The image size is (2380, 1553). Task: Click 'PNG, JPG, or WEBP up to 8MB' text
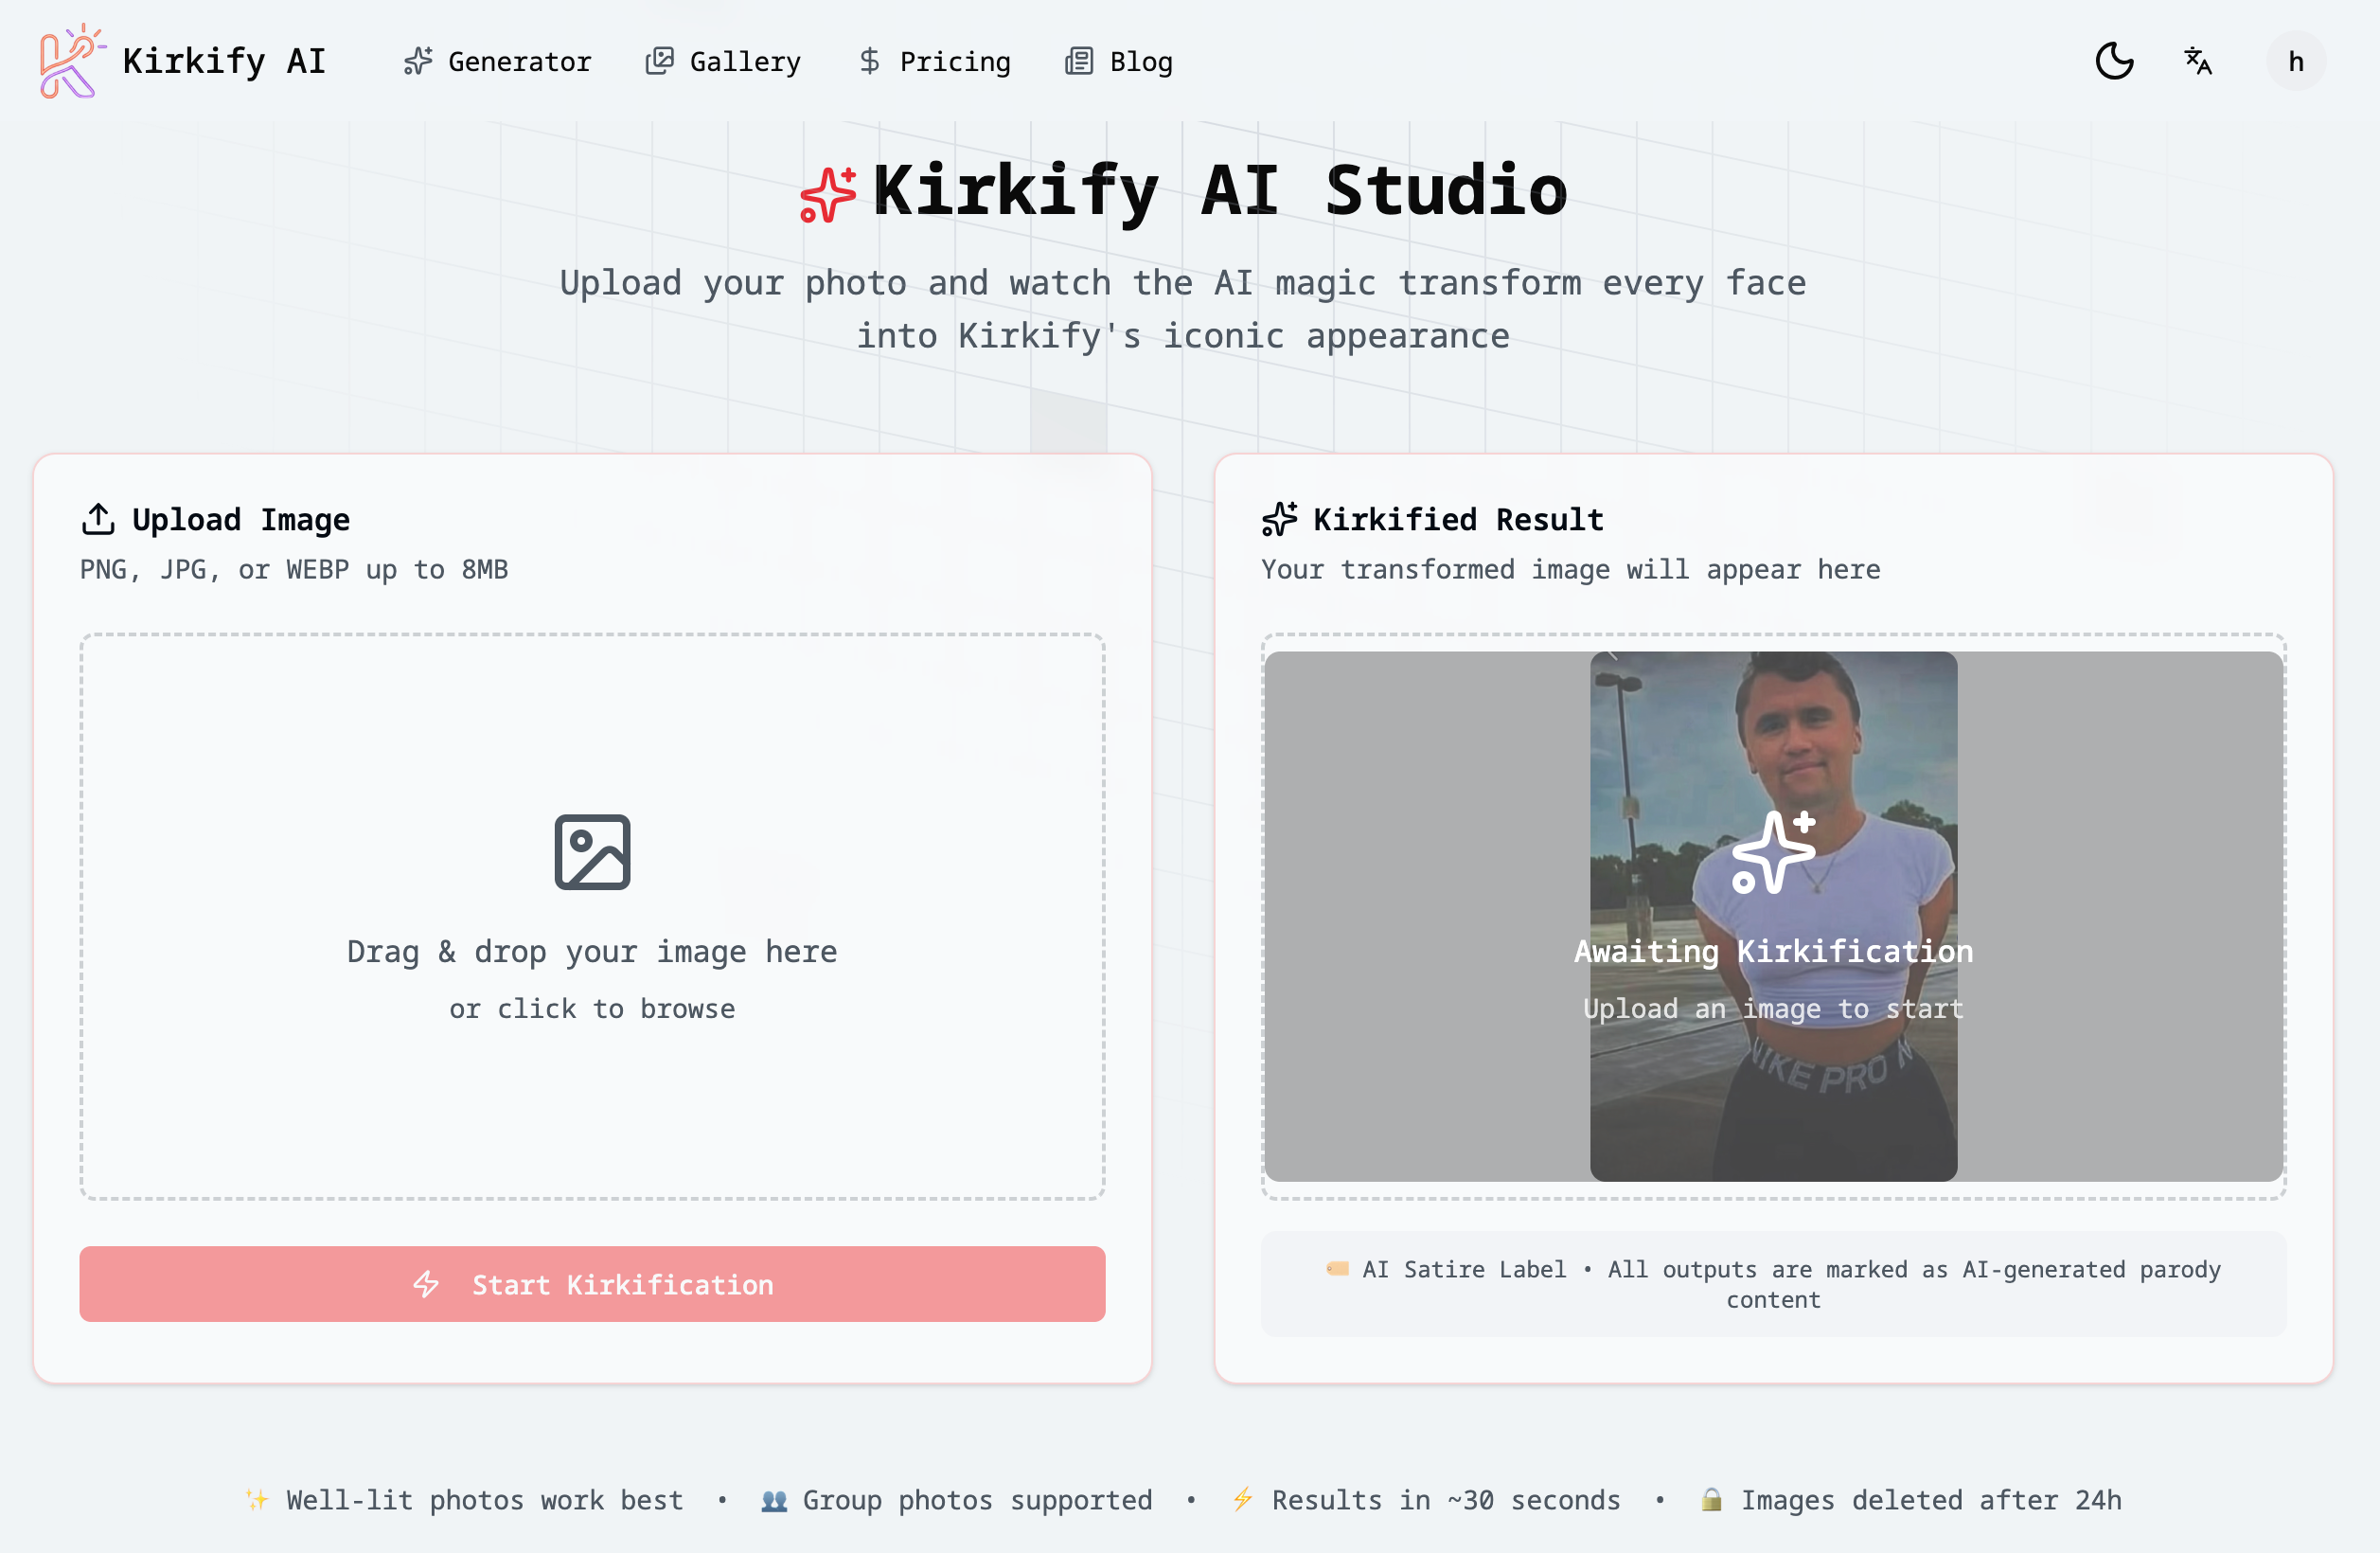[x=294, y=570]
